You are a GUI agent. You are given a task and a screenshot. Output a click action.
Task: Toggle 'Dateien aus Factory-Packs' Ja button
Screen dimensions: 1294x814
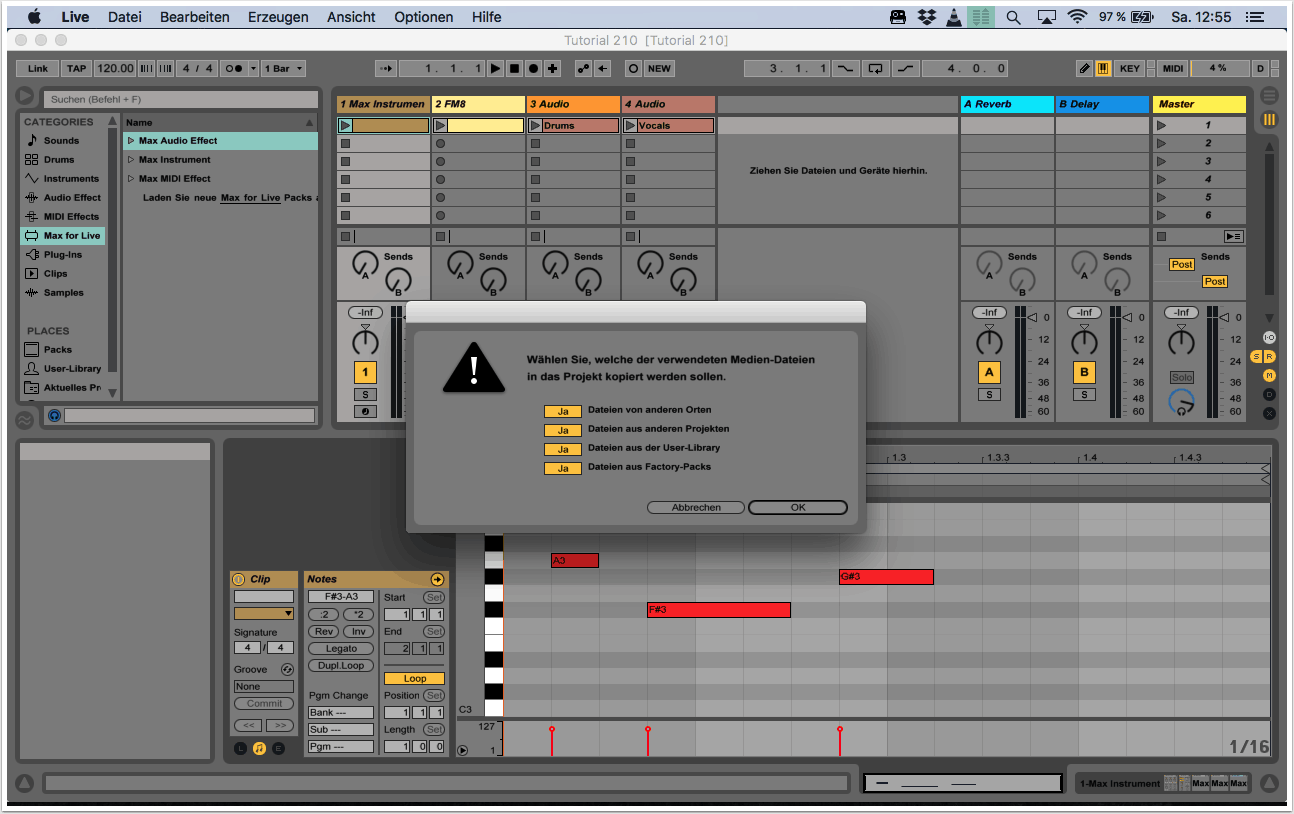click(563, 468)
